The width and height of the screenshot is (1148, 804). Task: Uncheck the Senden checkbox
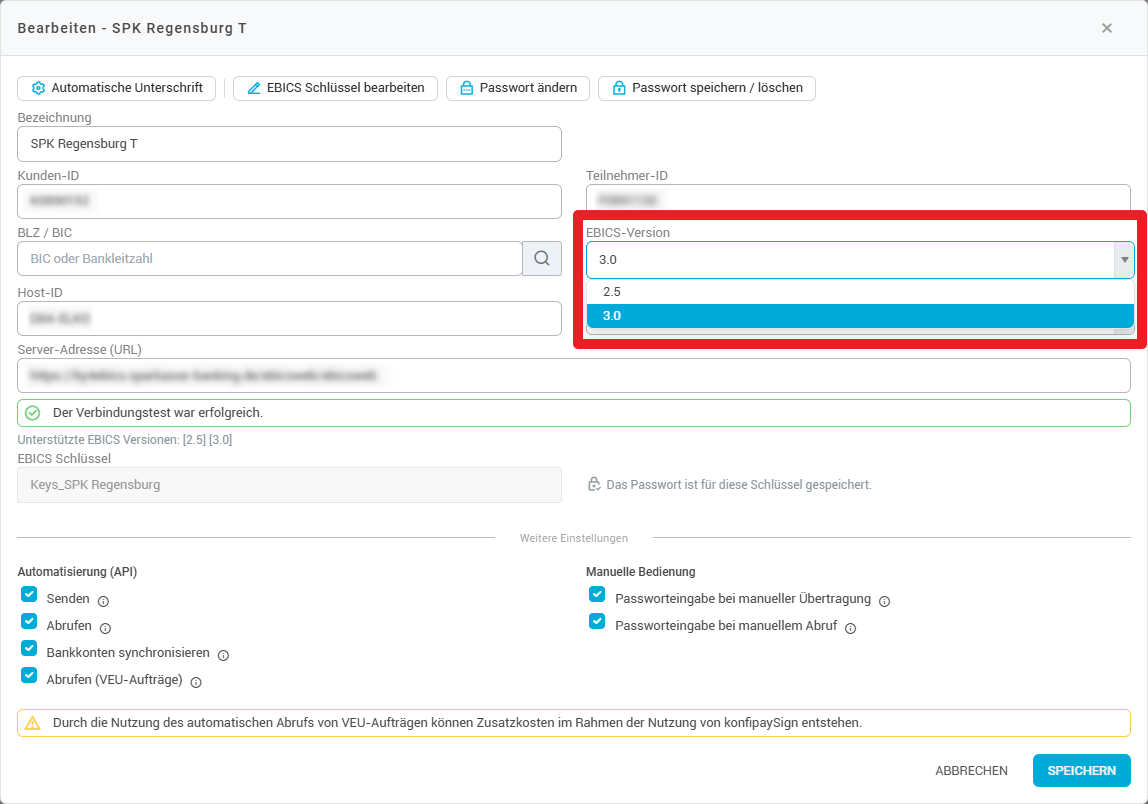point(29,594)
